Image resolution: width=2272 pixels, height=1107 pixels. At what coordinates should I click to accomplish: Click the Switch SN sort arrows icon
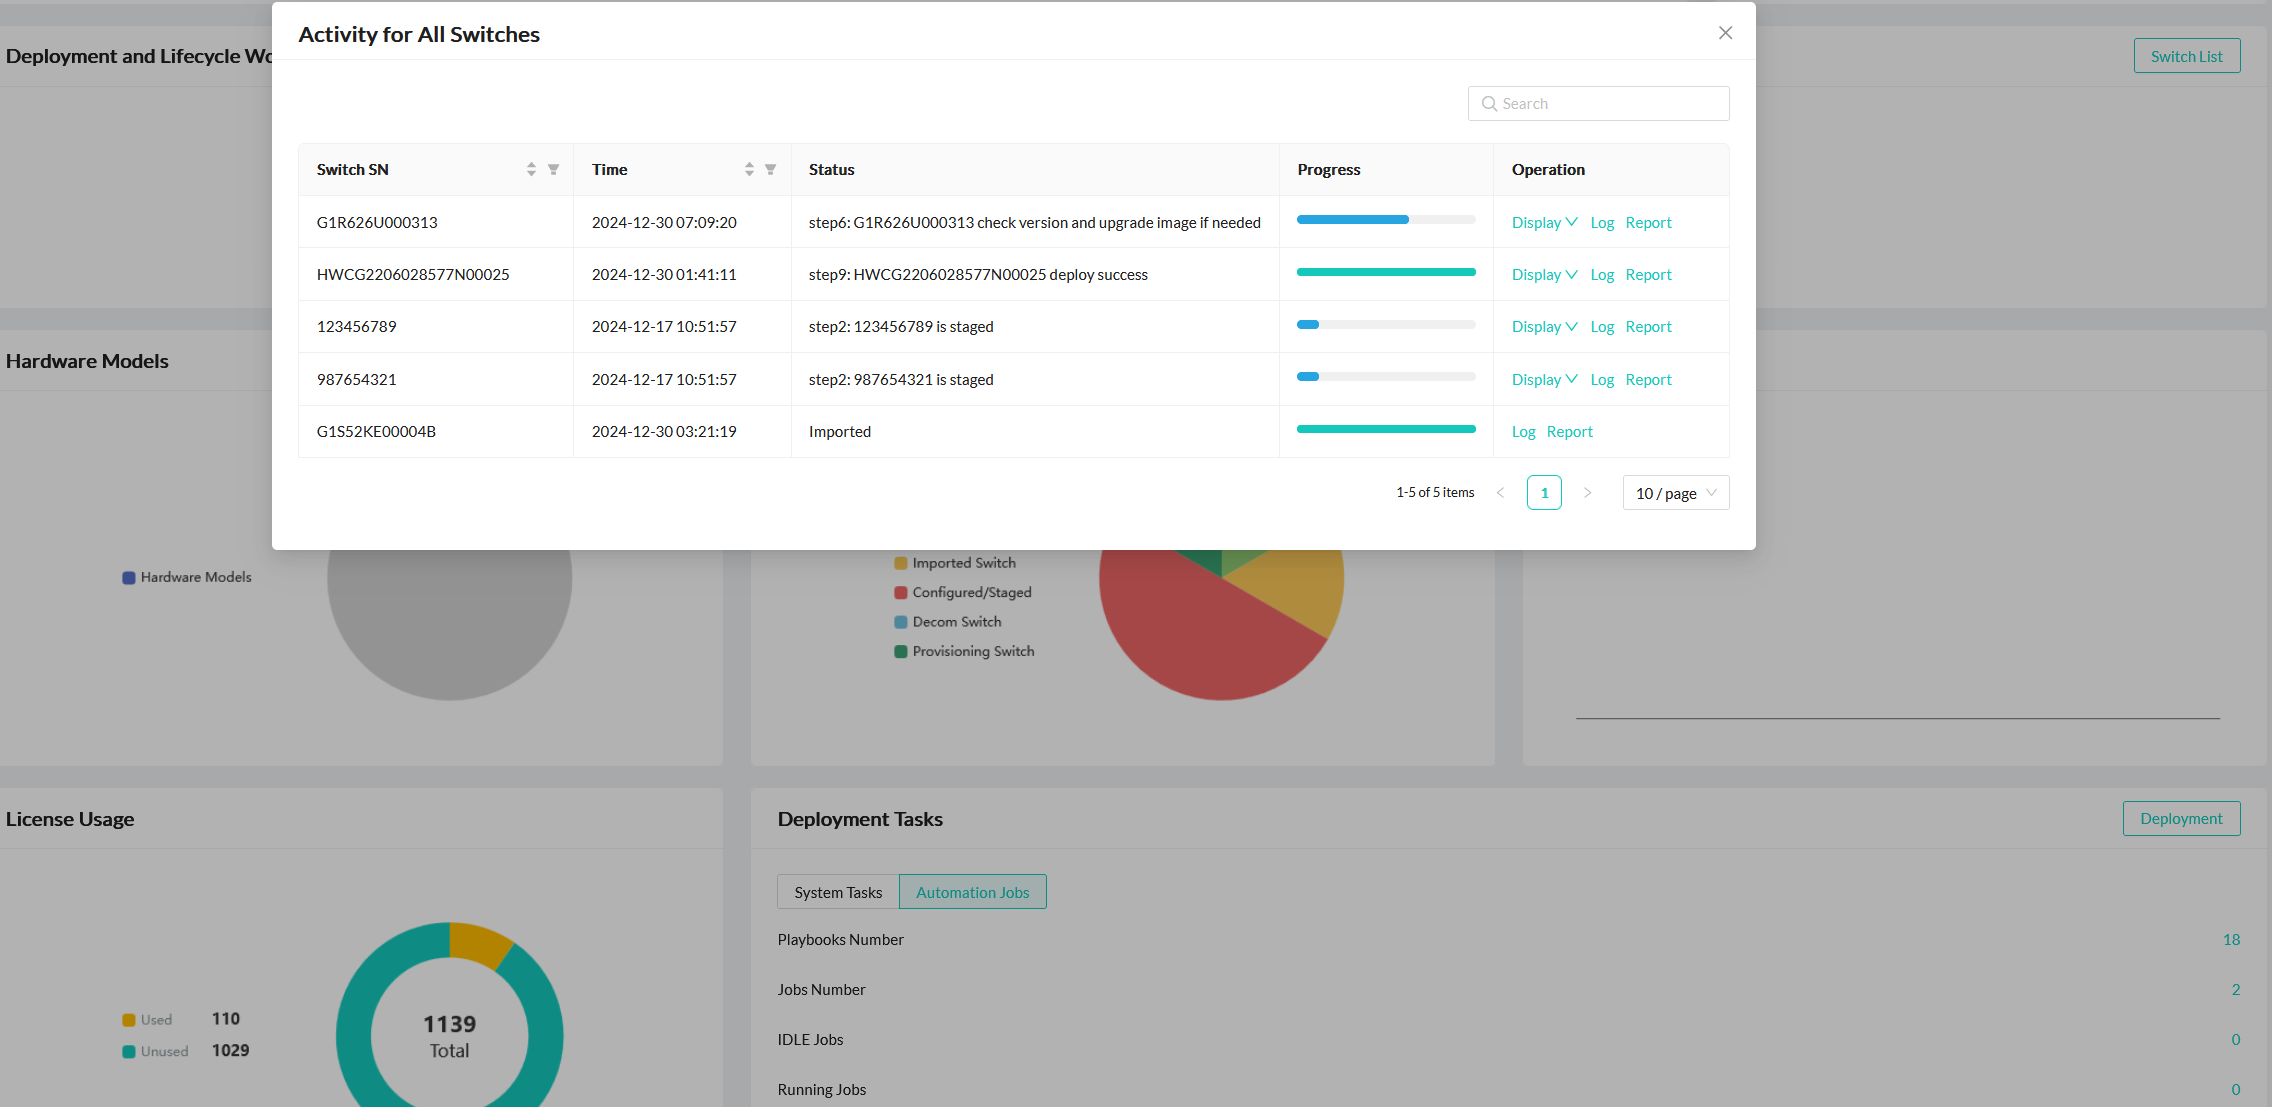point(531,170)
